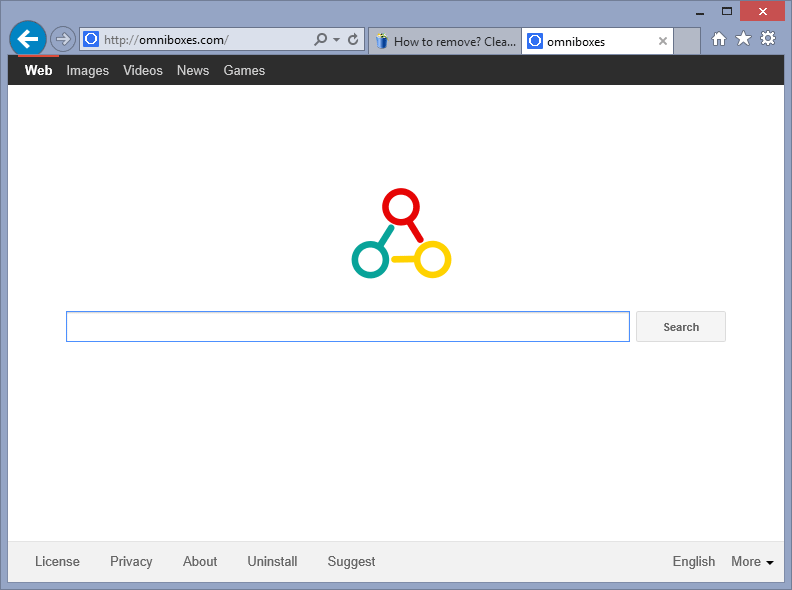
Task: Maximize the browser window
Action: click(727, 11)
